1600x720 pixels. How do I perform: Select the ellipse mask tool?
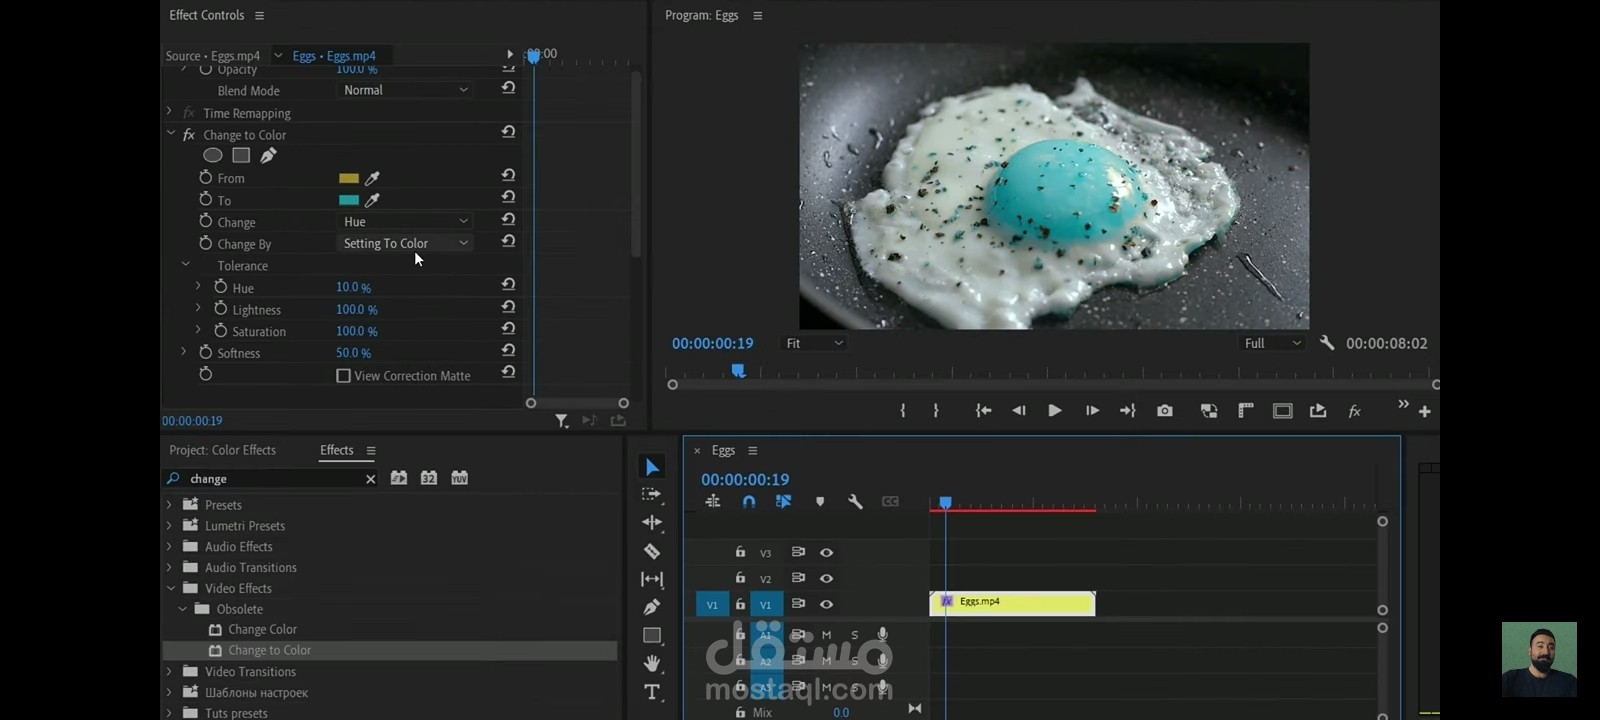coord(213,155)
